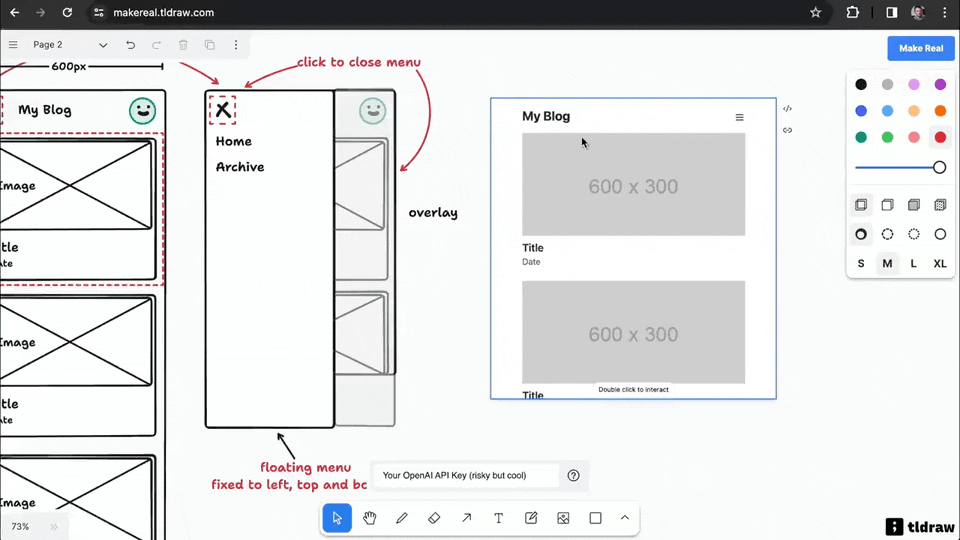This screenshot has width=960, height=540.
Task: Expand more tools with the chevron up
Action: coord(625,518)
